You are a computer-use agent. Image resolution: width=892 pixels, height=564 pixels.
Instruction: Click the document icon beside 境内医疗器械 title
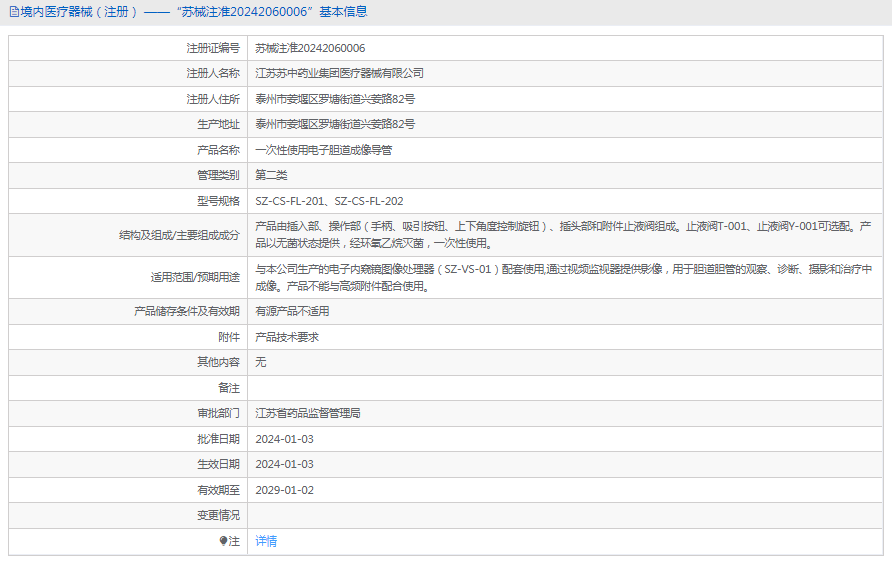pos(14,12)
